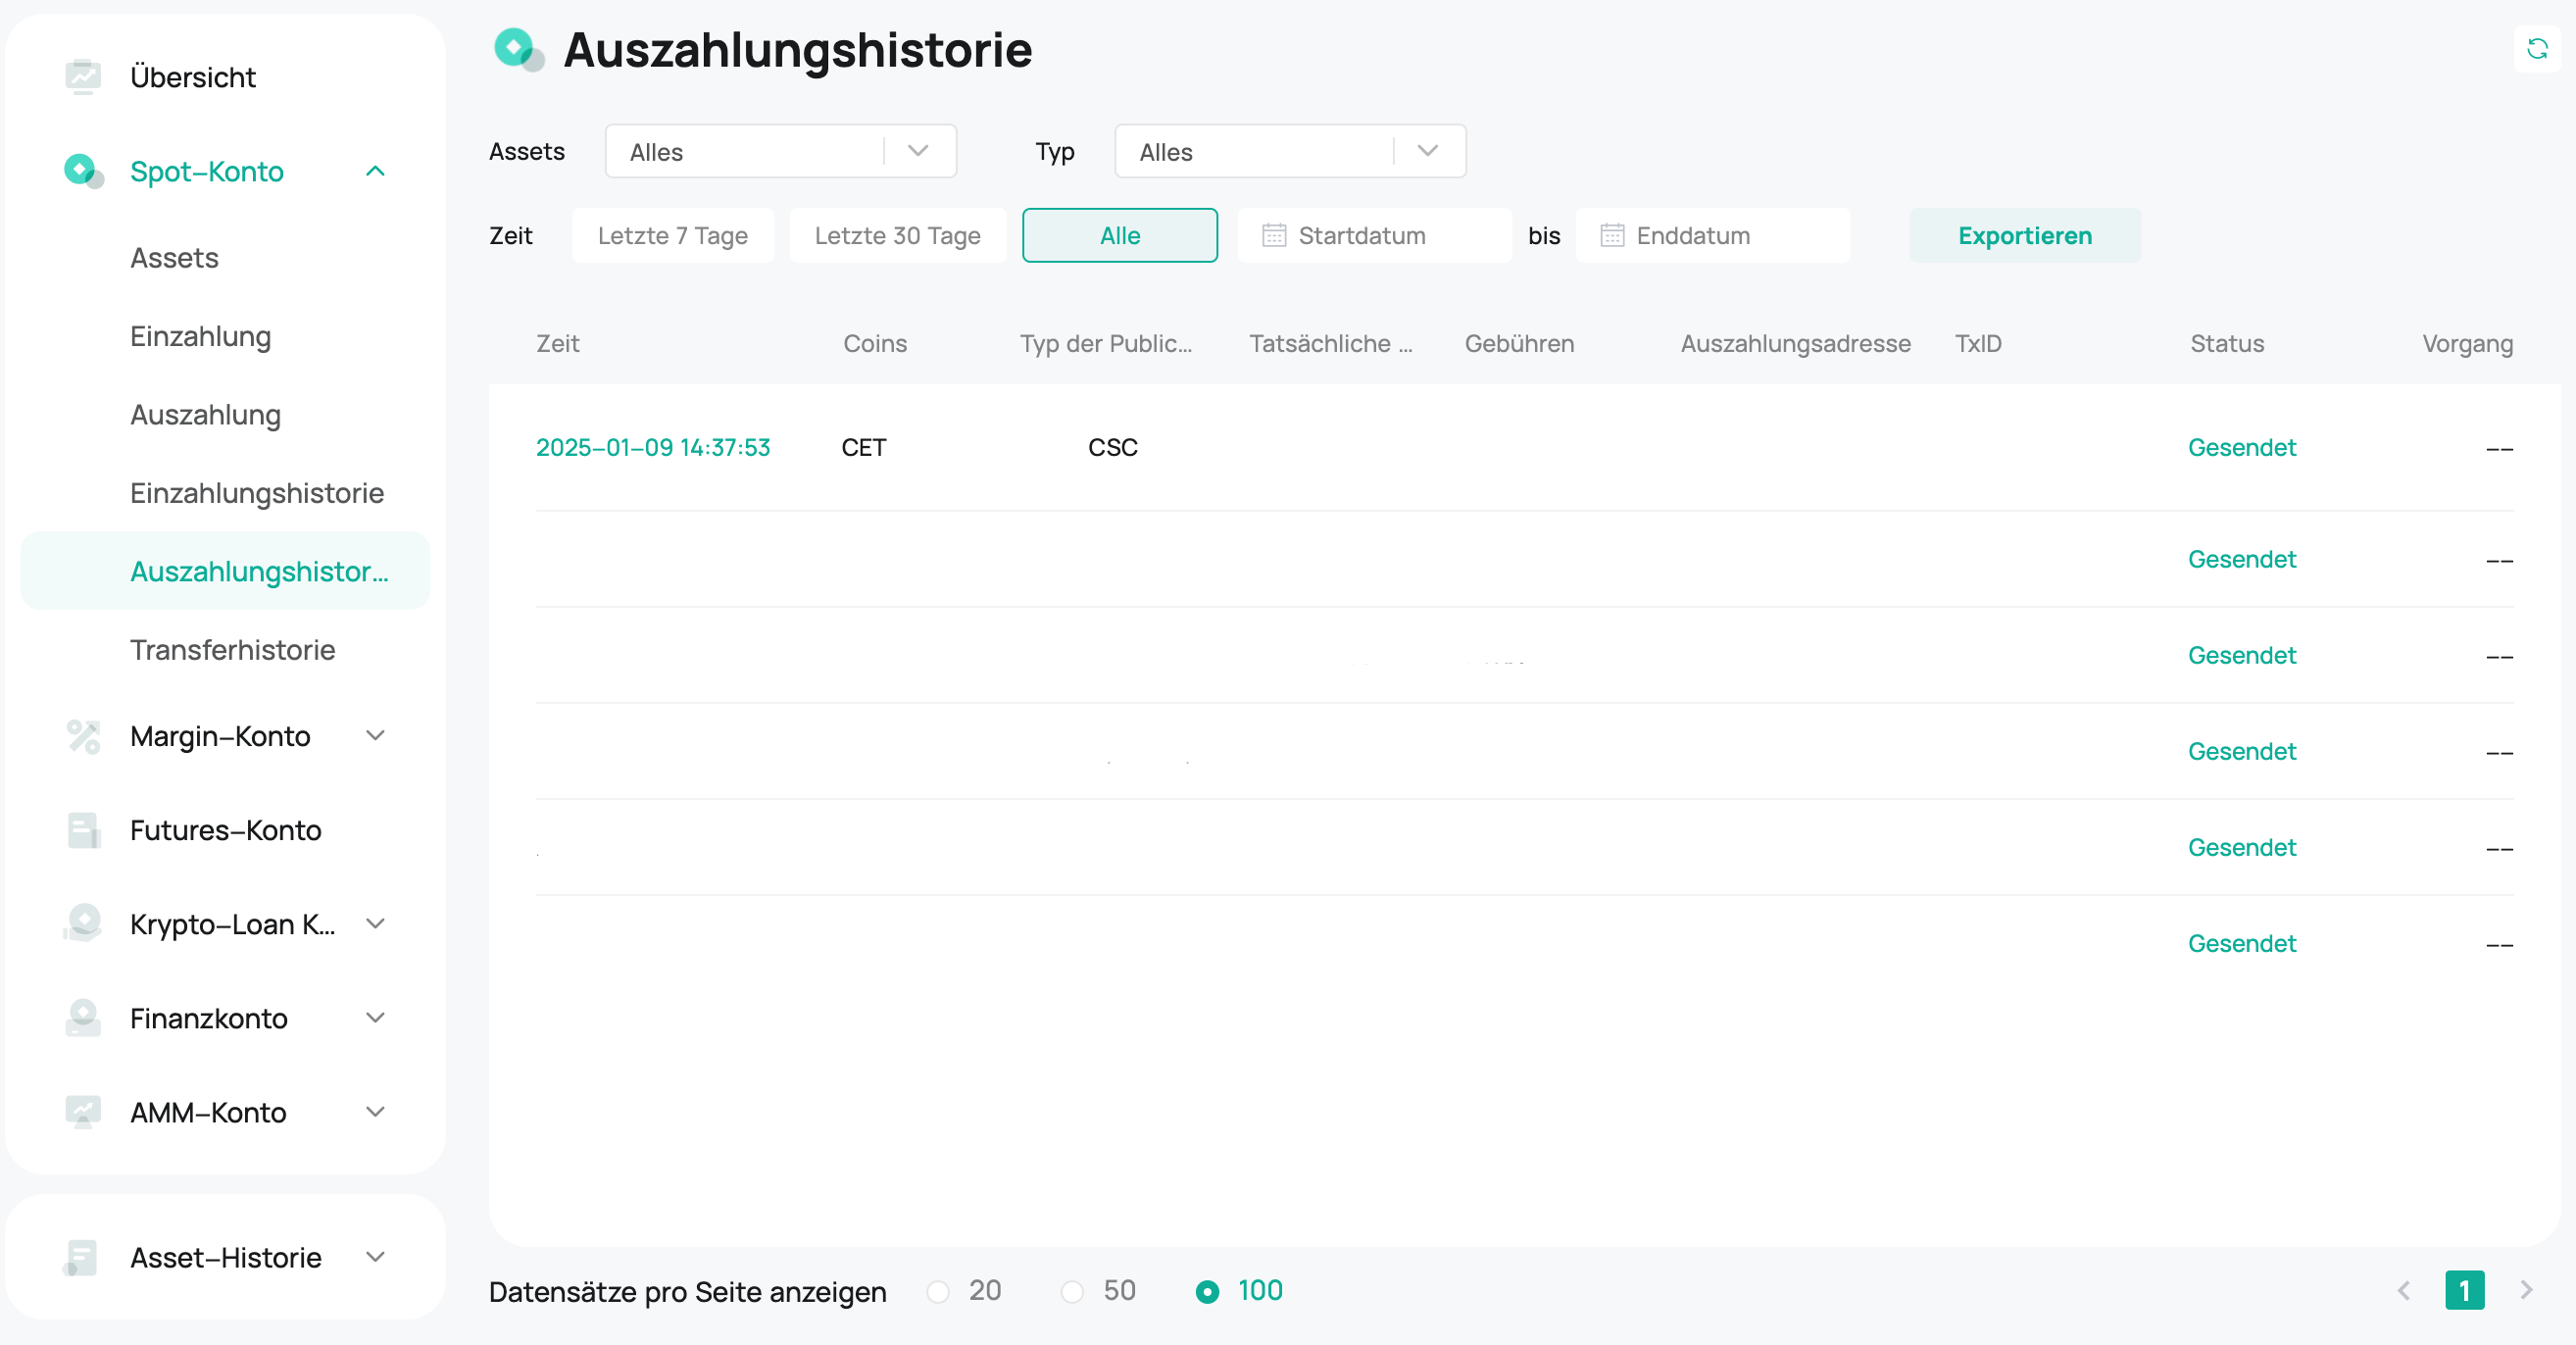Viewport: 2576px width, 1345px height.
Task: Click the 2025-01-09 14:37:53 timestamp link
Action: pyautogui.click(x=653, y=447)
